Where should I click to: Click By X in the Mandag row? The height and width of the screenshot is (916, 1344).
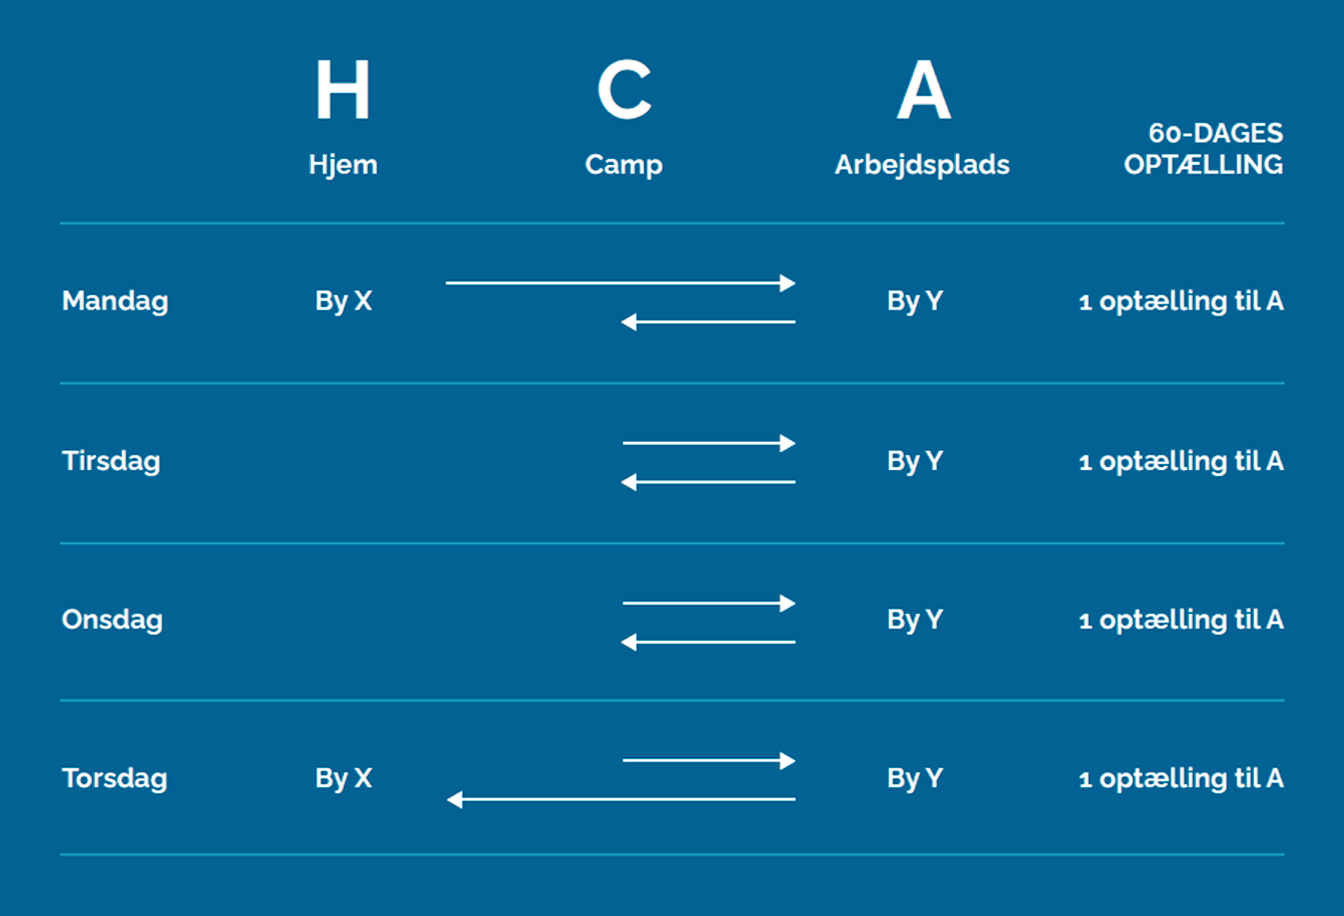click(343, 301)
